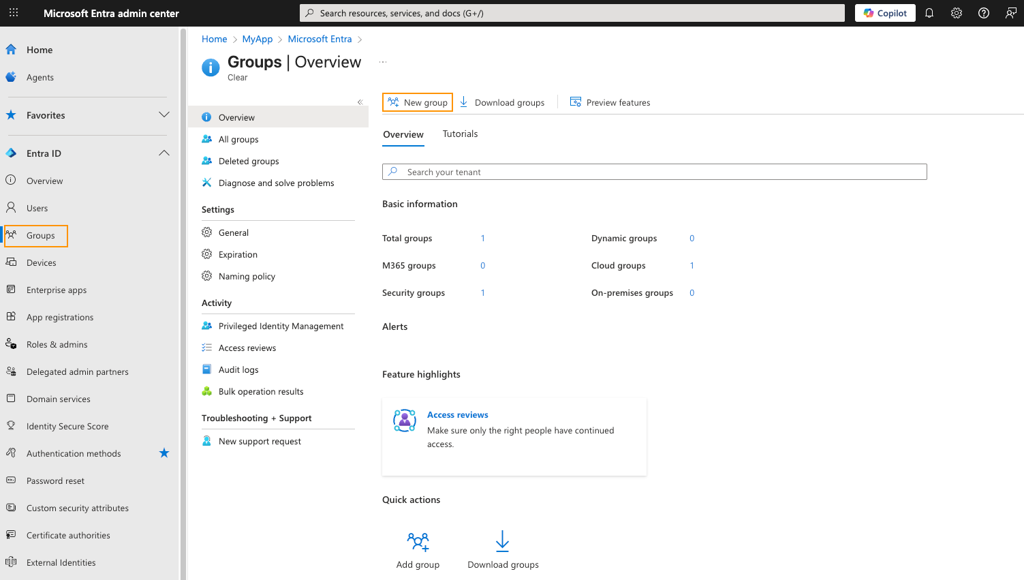Click the Add group quick action
This screenshot has width=1024, height=580.
418,551
